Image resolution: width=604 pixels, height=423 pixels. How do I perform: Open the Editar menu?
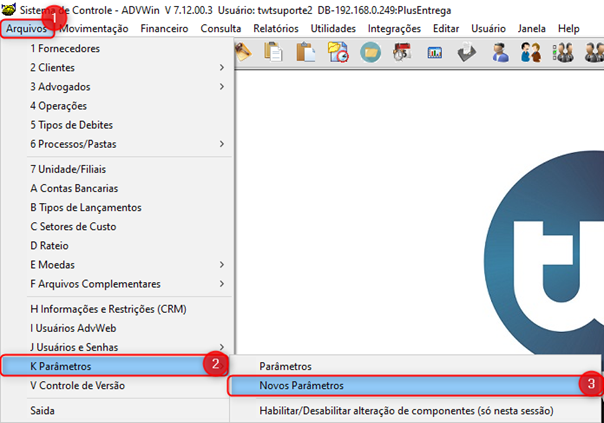[x=446, y=29]
